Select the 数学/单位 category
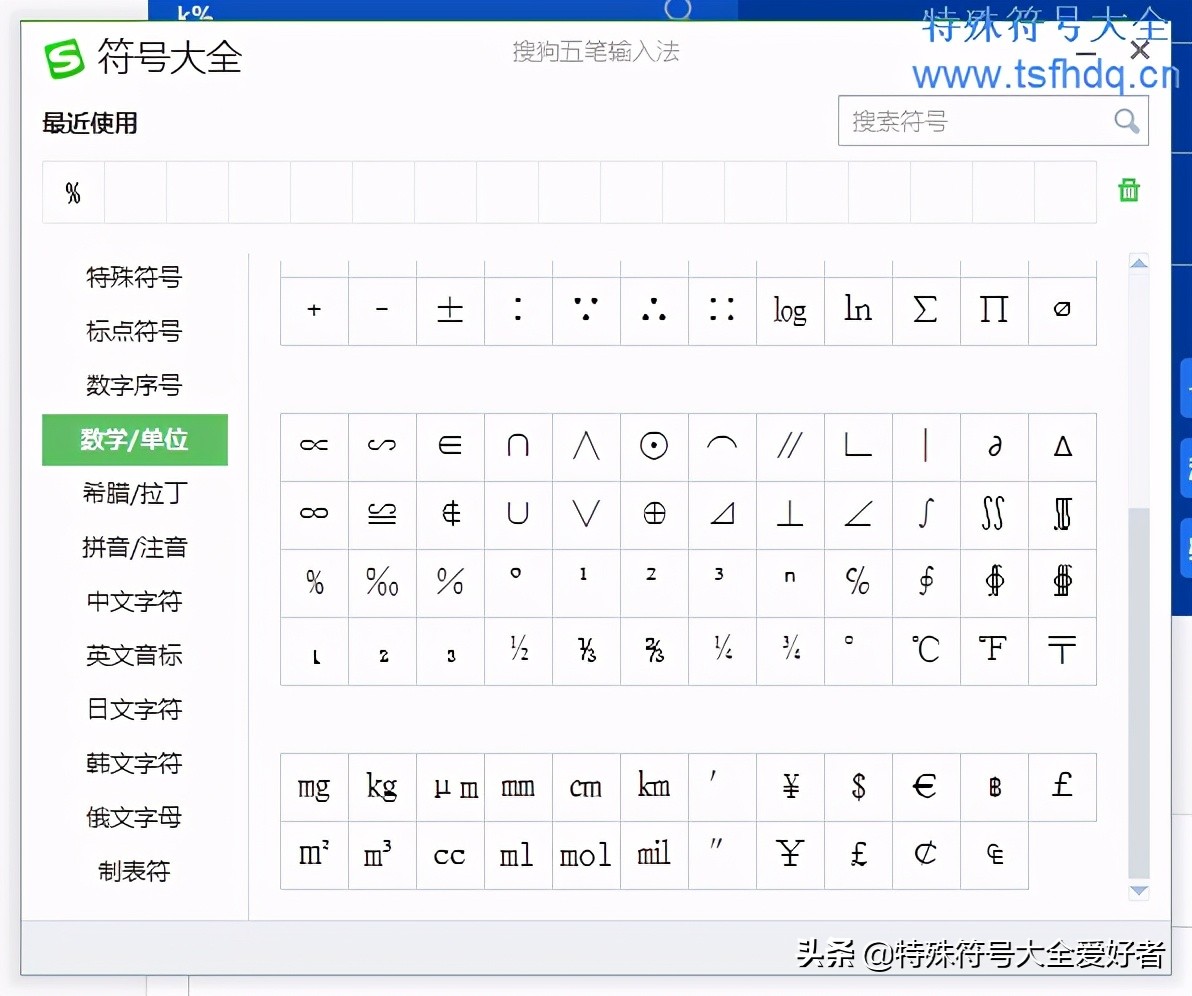 [135, 439]
